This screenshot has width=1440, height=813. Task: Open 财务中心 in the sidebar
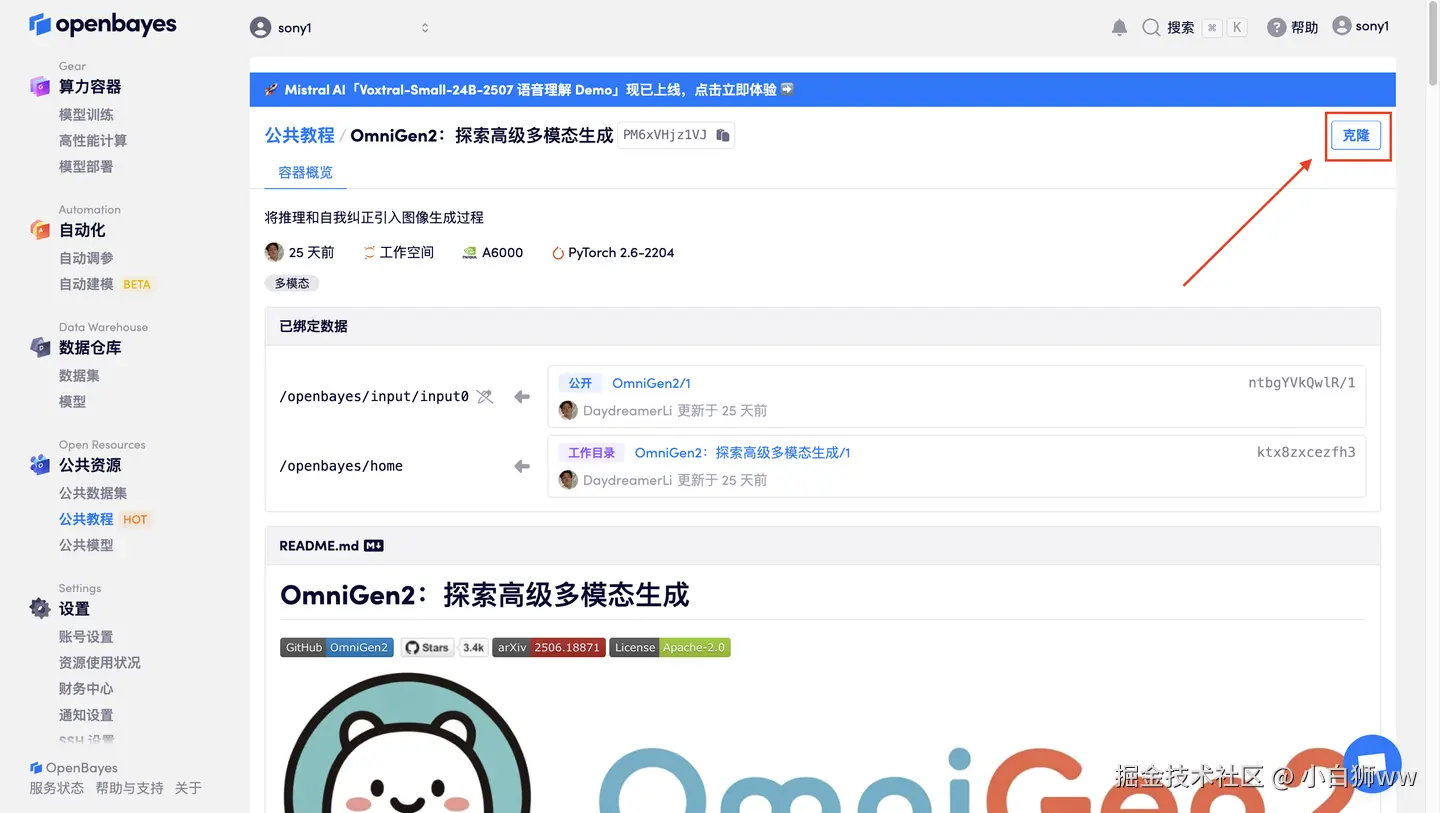pos(86,688)
